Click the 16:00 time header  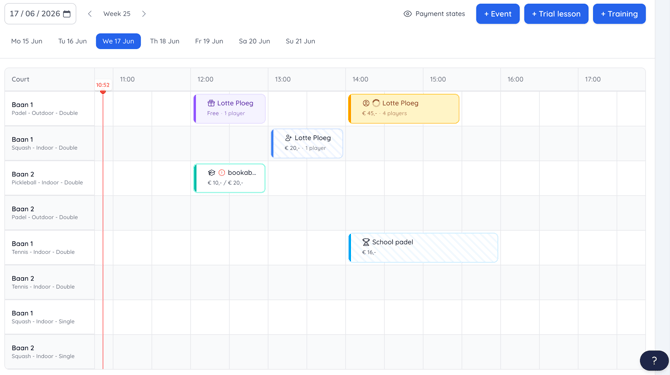(515, 79)
